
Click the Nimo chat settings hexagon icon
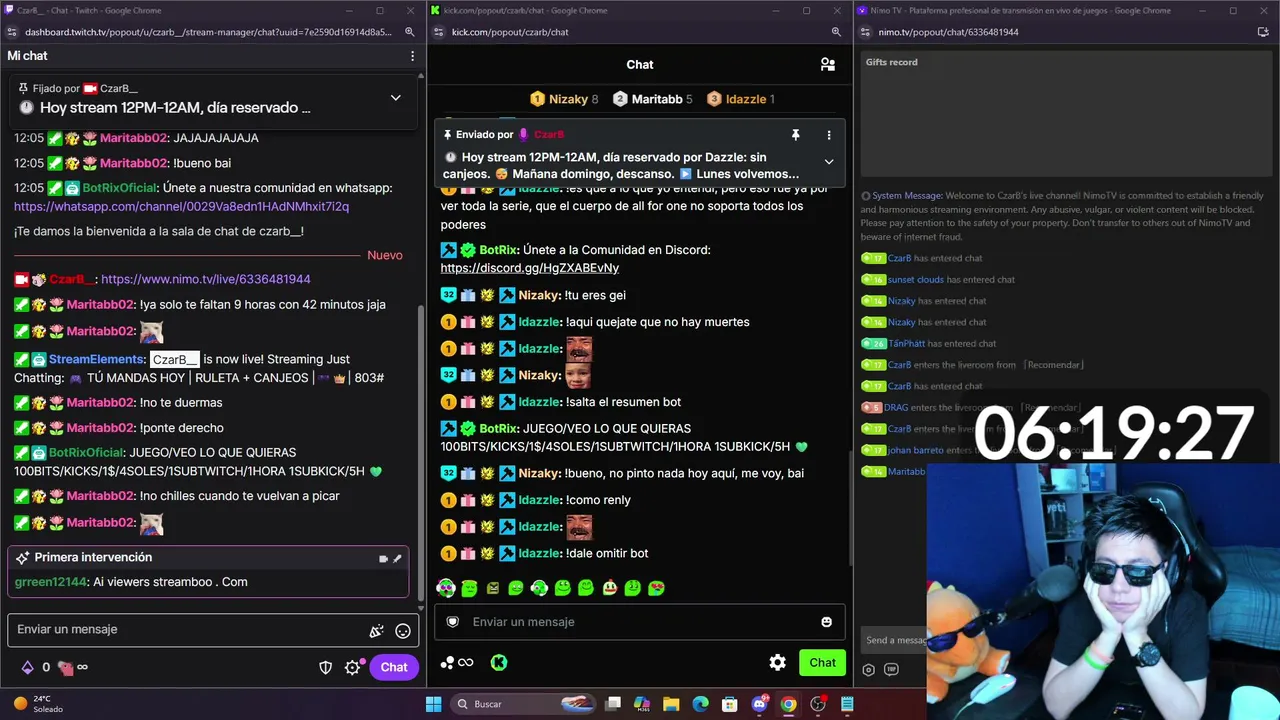pyautogui.click(x=868, y=670)
